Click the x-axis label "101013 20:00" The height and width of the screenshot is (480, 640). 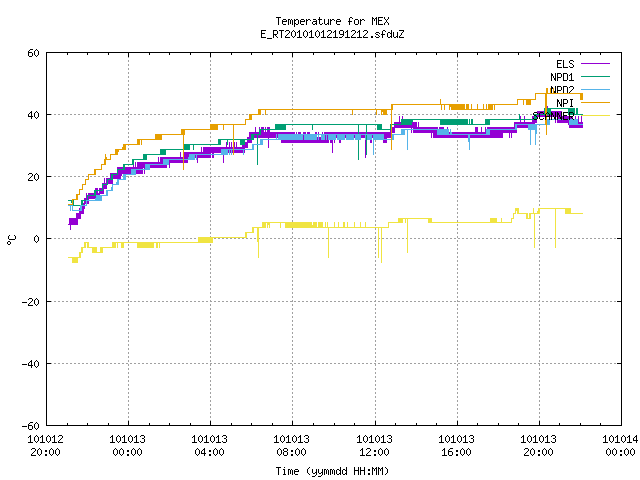(x=538, y=446)
